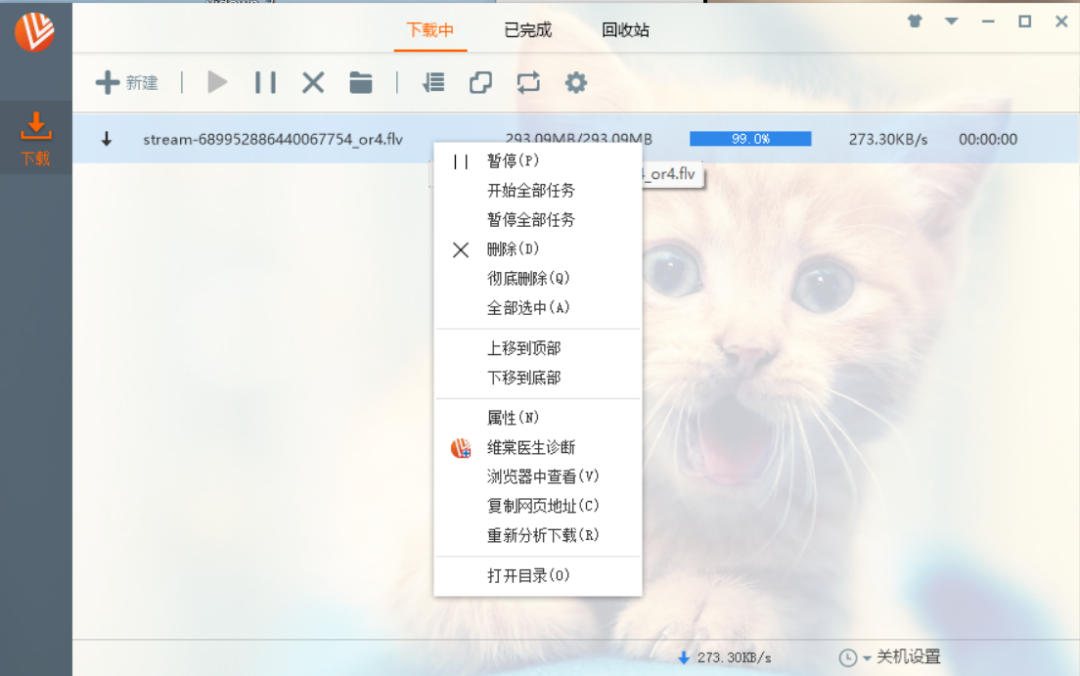Click the download arrow status icon in row
The width and height of the screenshot is (1080, 676).
coord(106,139)
